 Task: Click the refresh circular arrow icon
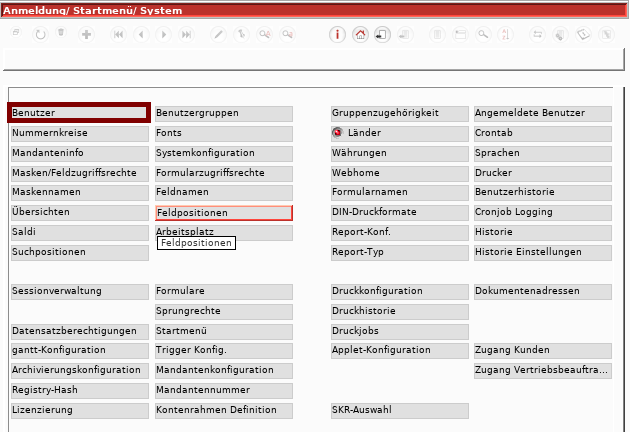click(40, 35)
